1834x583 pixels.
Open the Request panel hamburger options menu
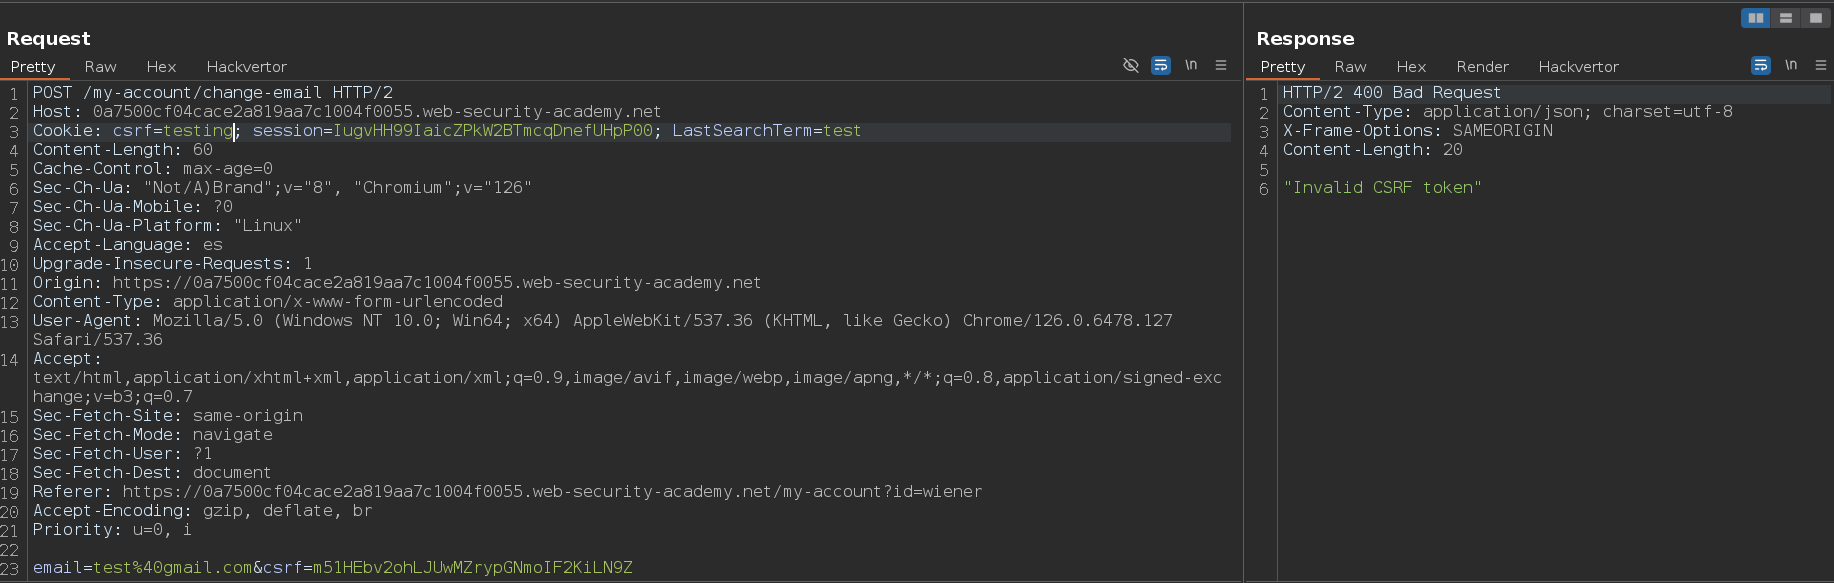point(1221,65)
